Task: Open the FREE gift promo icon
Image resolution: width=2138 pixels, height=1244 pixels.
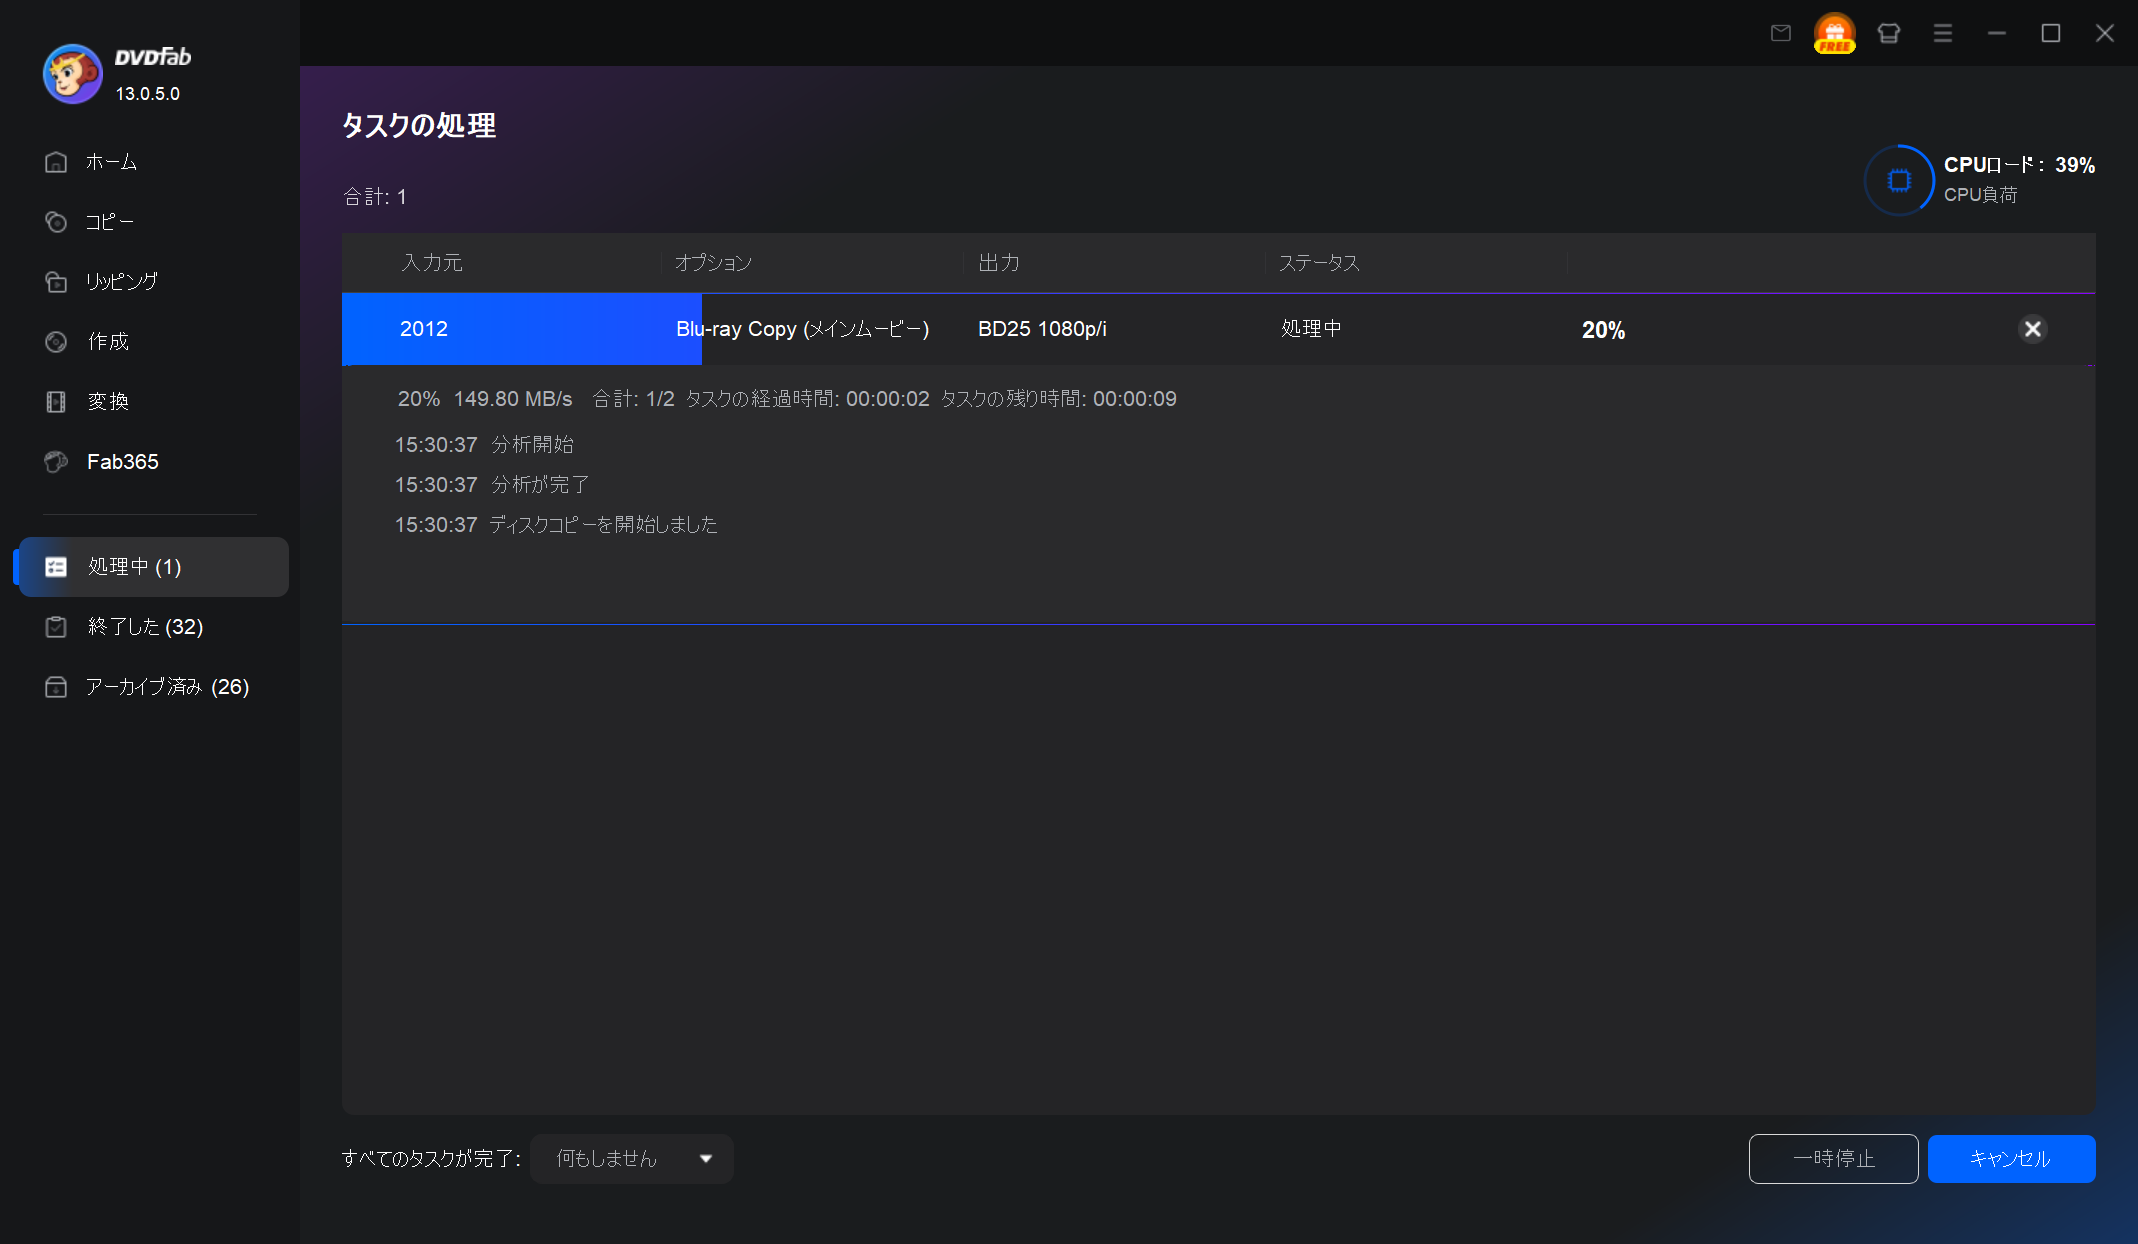Action: 1834,33
